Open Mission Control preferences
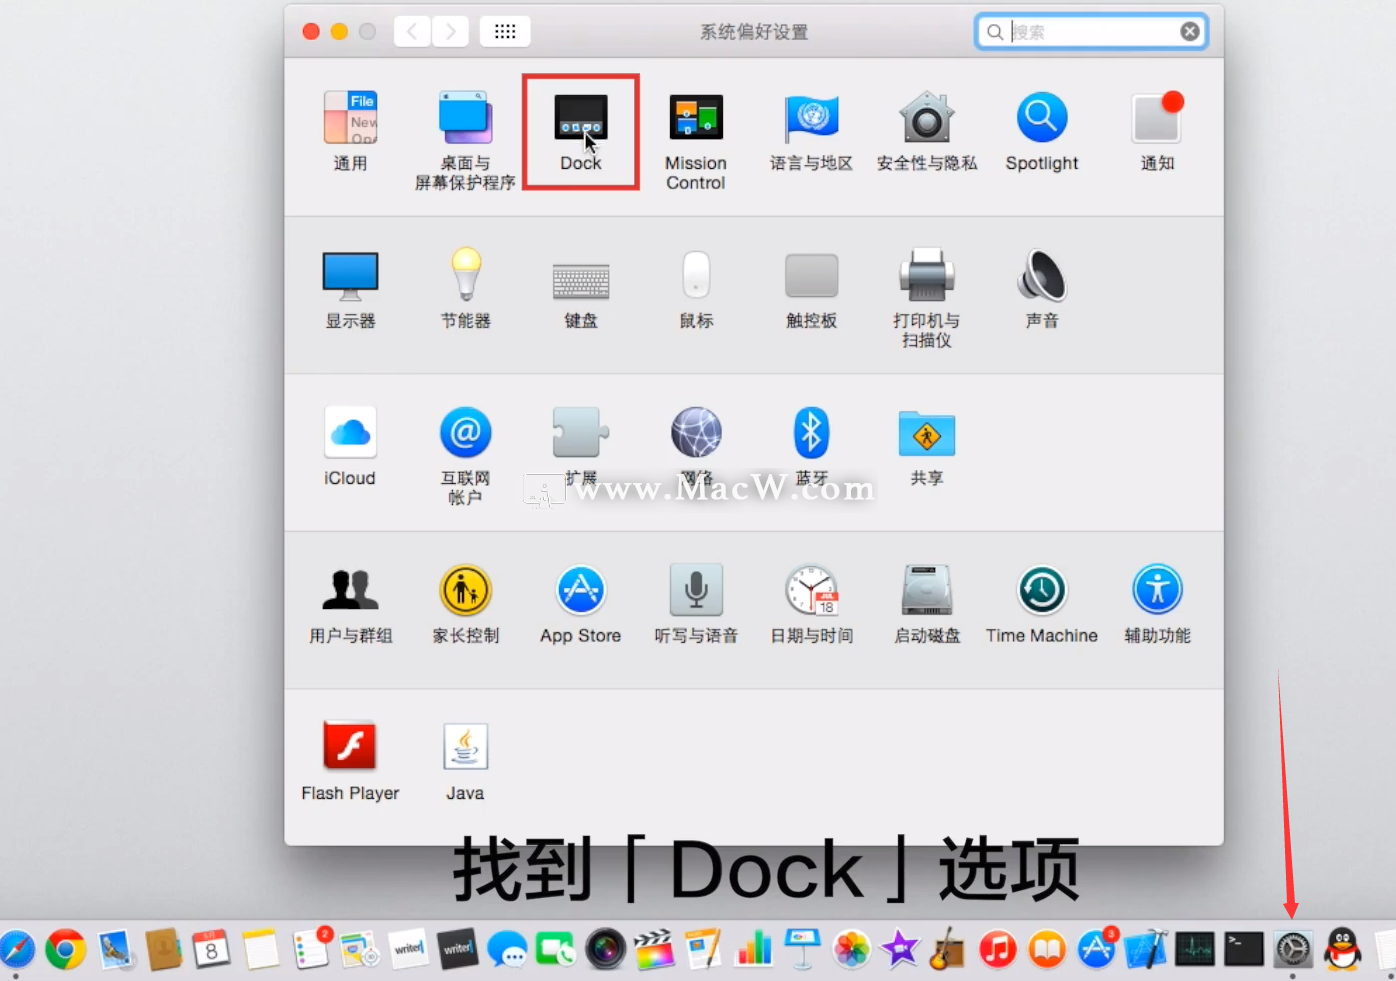1396x981 pixels. point(695,118)
